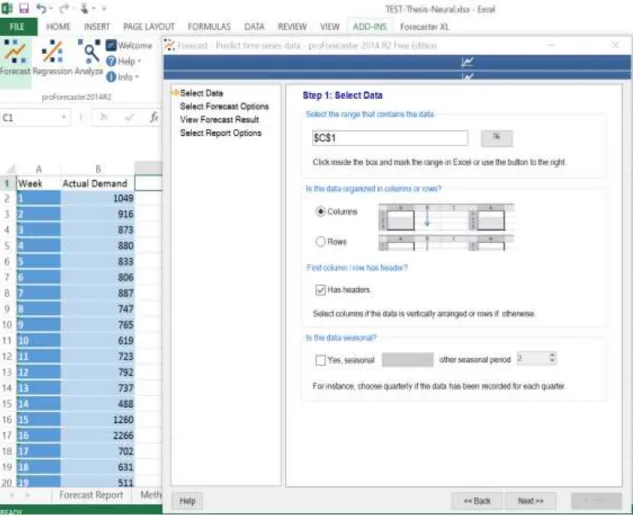Select the ADD-INS ribbon tab

pos(370,27)
